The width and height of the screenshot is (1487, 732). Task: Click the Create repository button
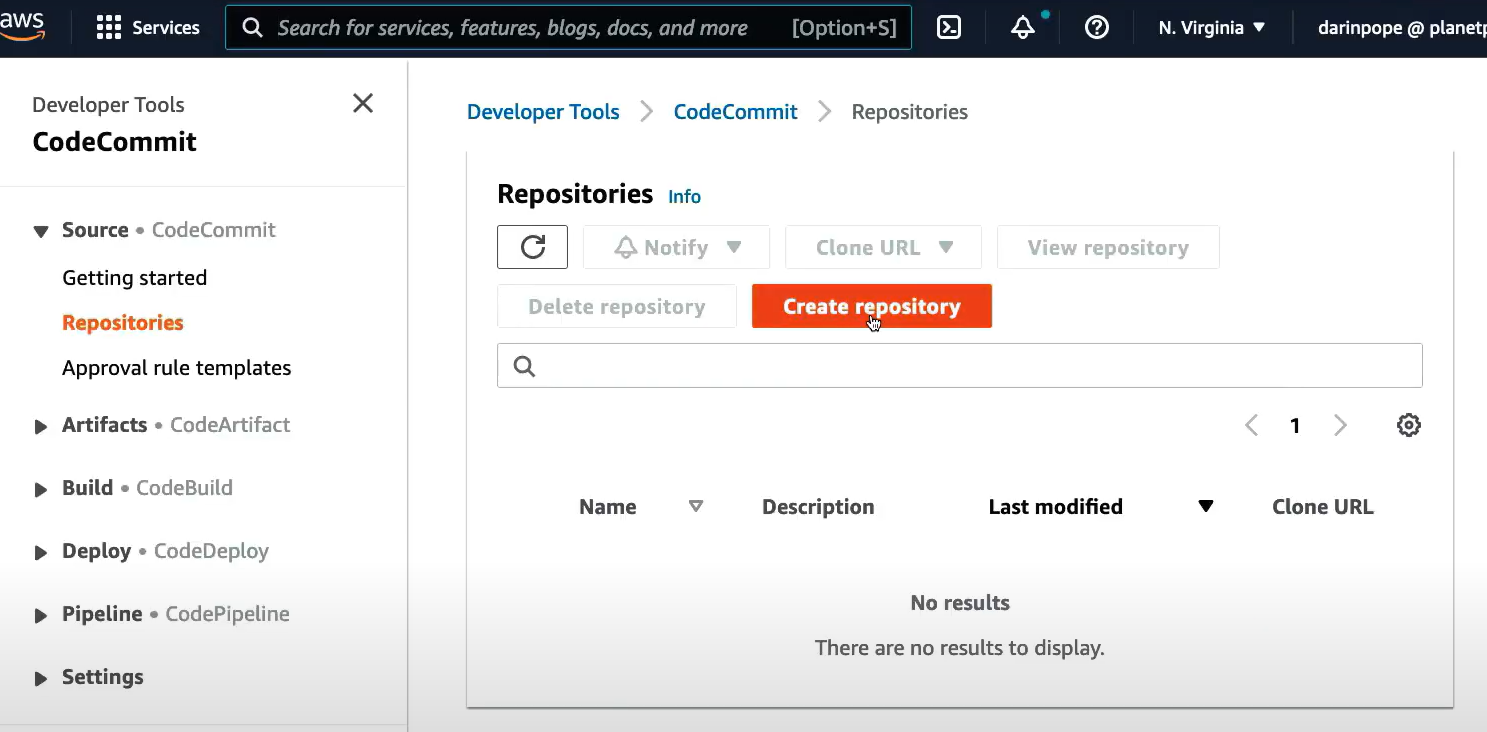pos(871,306)
